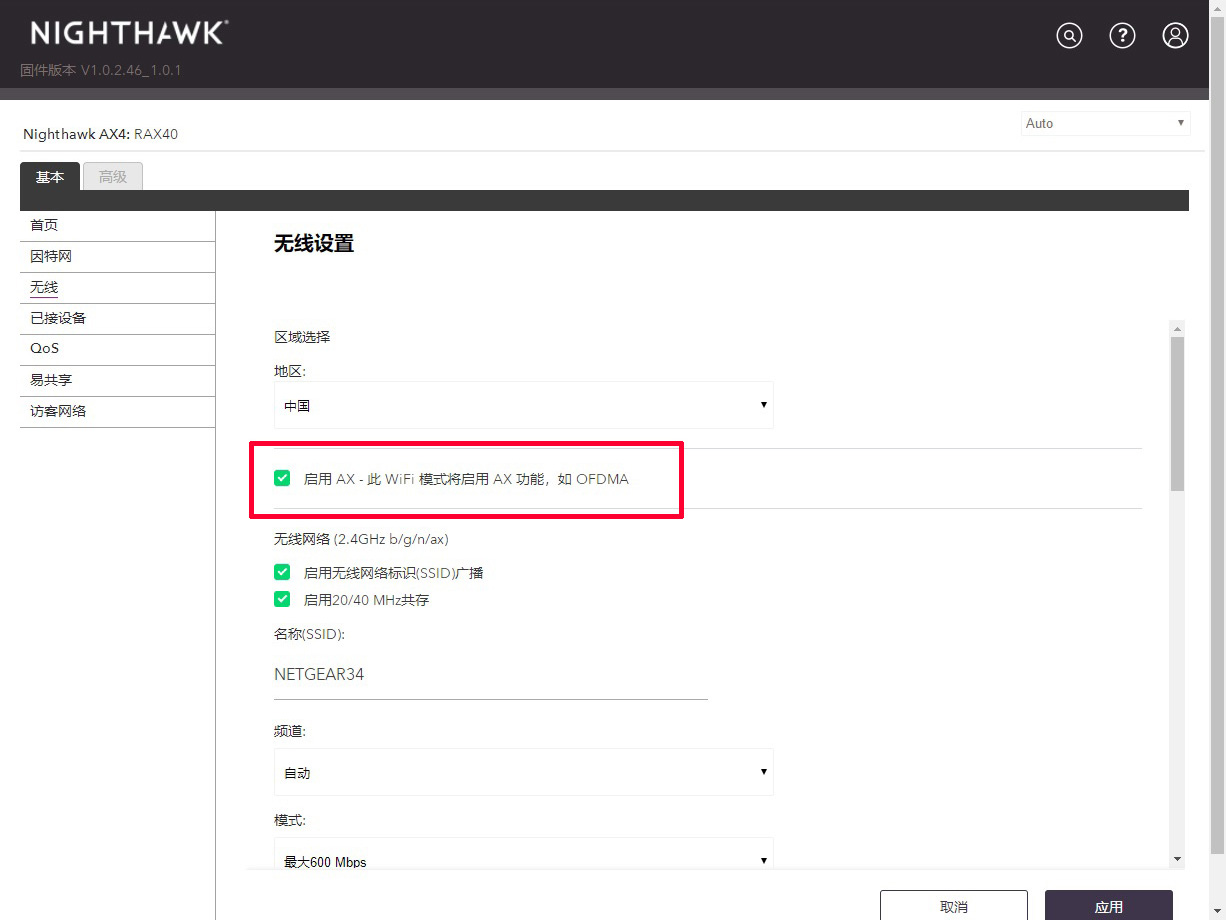Click the 无线网络 (2.4GHz b/g/n/ax) label
The width and height of the screenshot is (1226, 920).
pos(361,539)
